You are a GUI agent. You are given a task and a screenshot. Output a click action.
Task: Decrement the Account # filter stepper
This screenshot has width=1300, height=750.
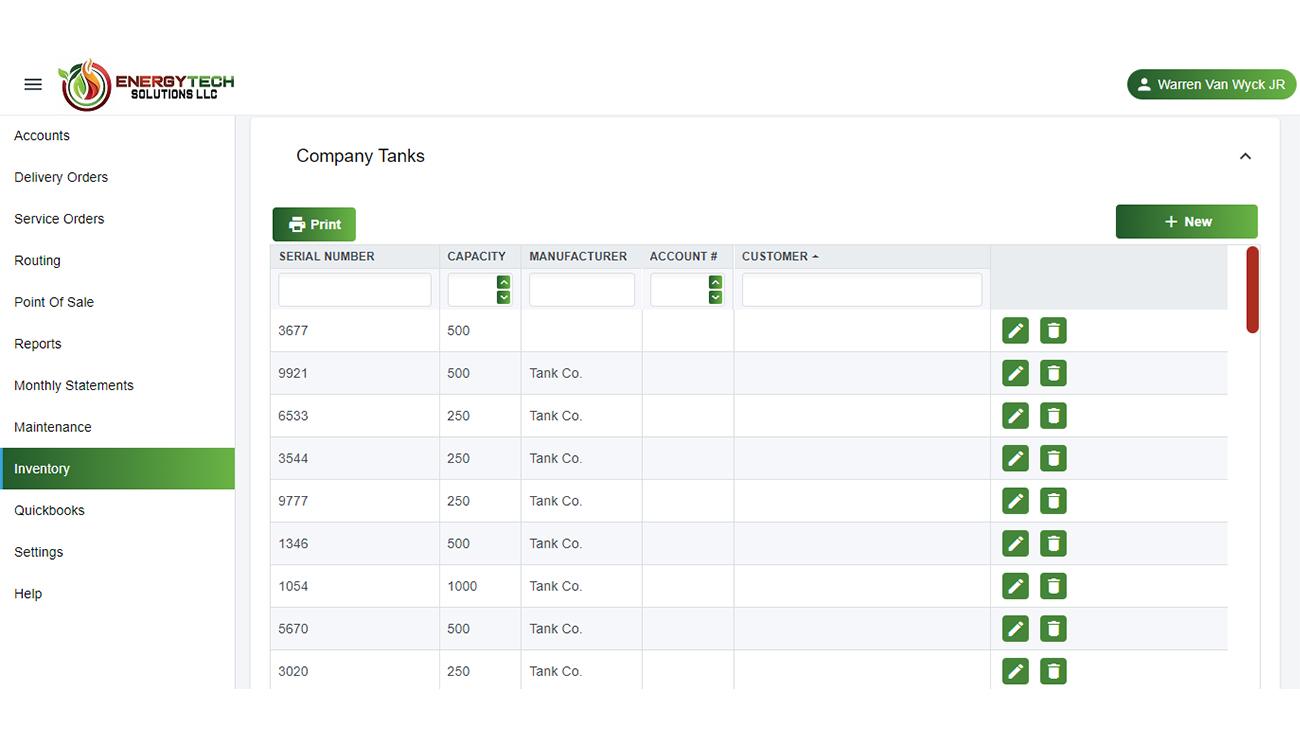coord(715,296)
